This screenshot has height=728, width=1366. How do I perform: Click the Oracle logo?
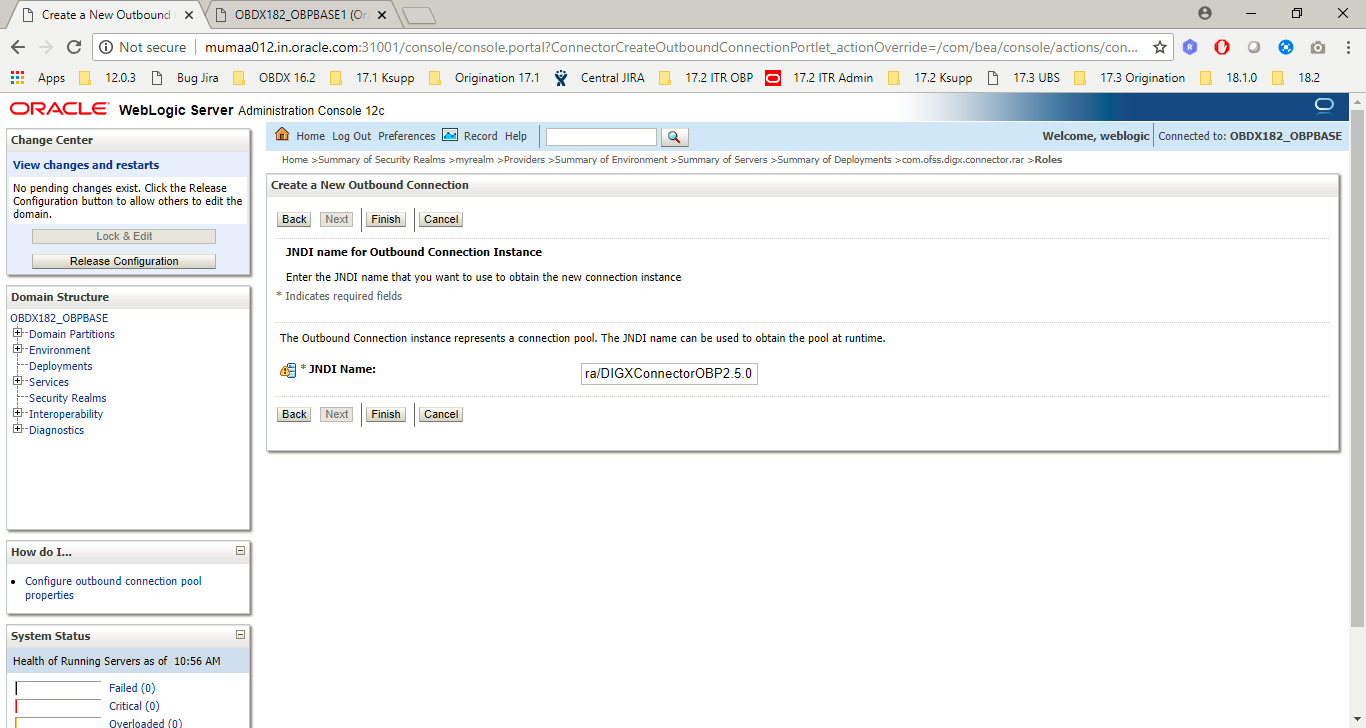pyautogui.click(x=59, y=108)
